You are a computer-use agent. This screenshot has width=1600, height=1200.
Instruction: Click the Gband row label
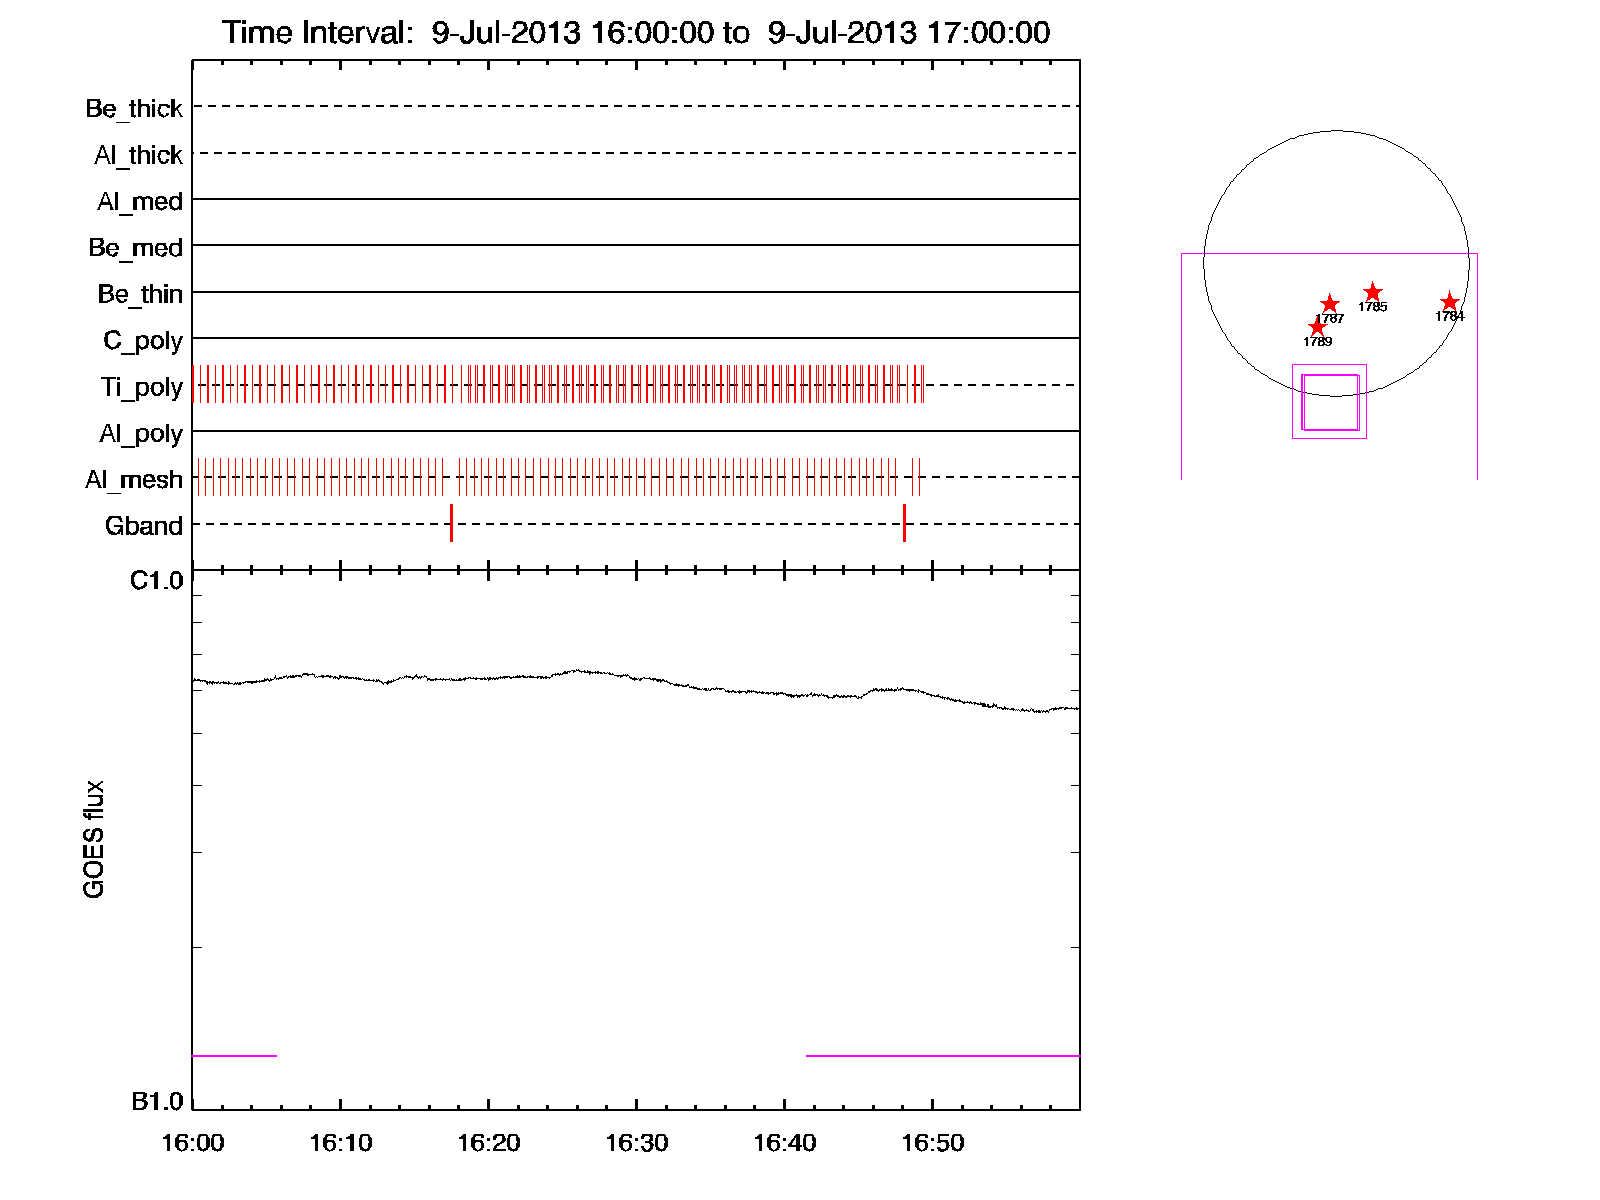click(143, 526)
